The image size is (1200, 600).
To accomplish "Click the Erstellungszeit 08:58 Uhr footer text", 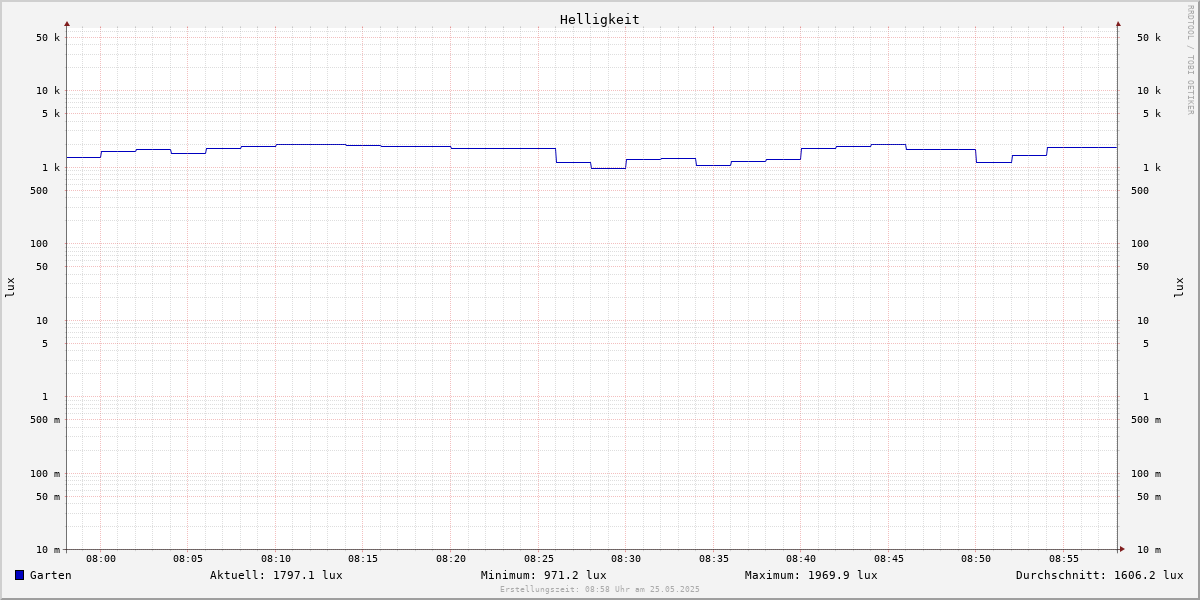I will (600, 589).
